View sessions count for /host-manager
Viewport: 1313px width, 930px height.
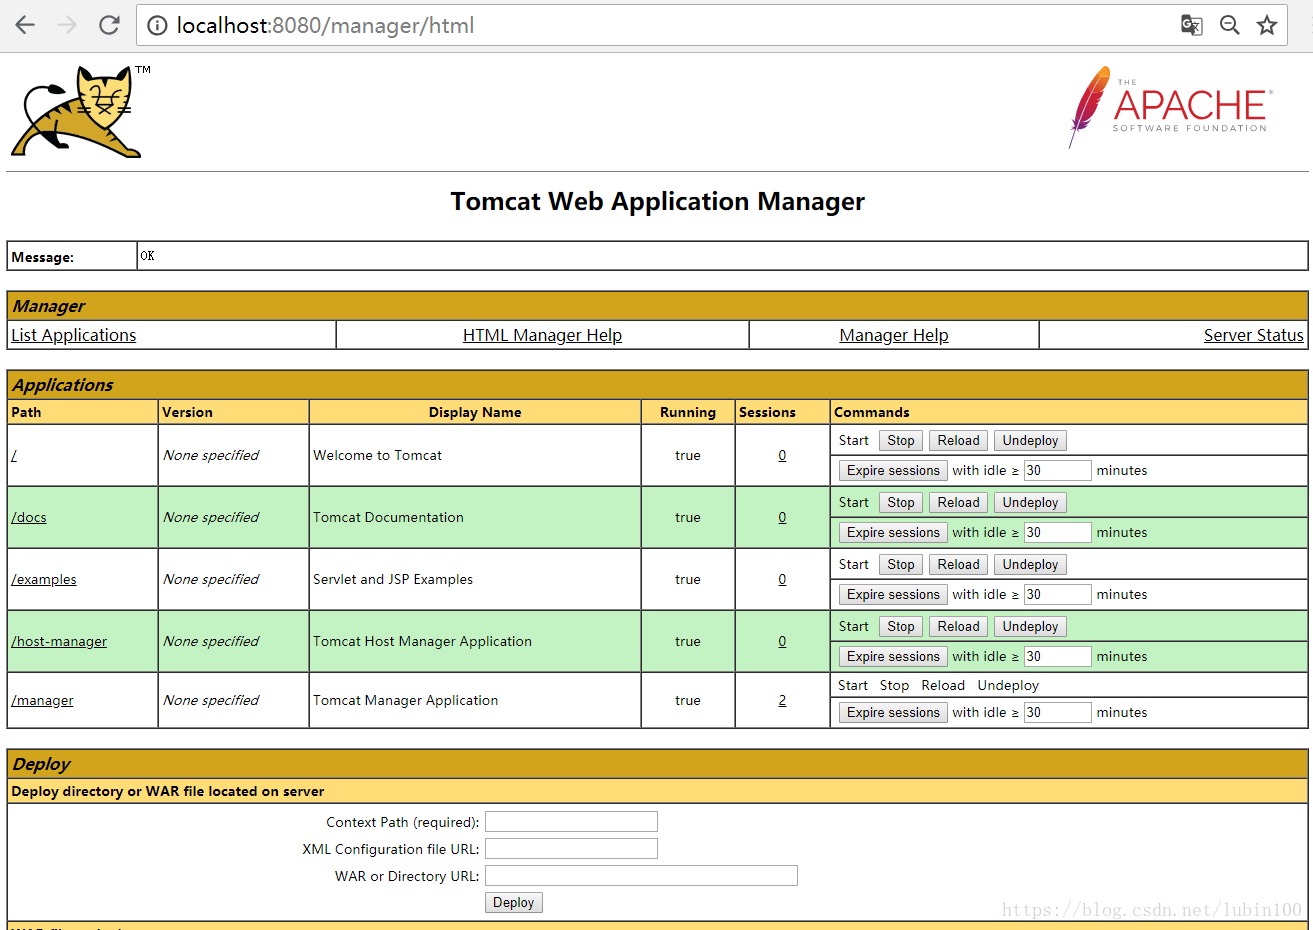(x=782, y=641)
